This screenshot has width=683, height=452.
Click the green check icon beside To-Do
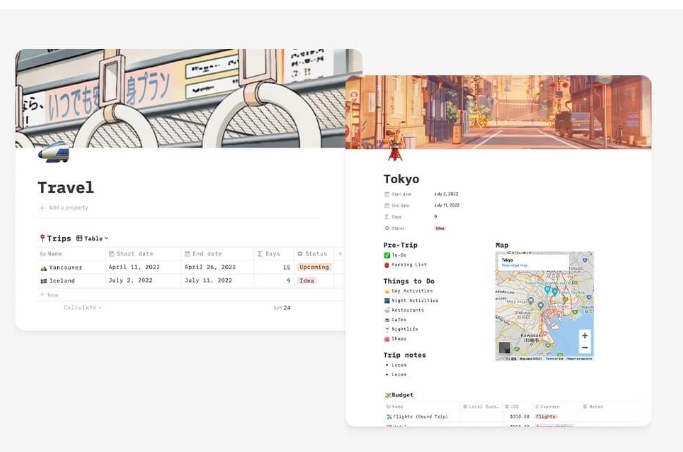click(x=386, y=255)
